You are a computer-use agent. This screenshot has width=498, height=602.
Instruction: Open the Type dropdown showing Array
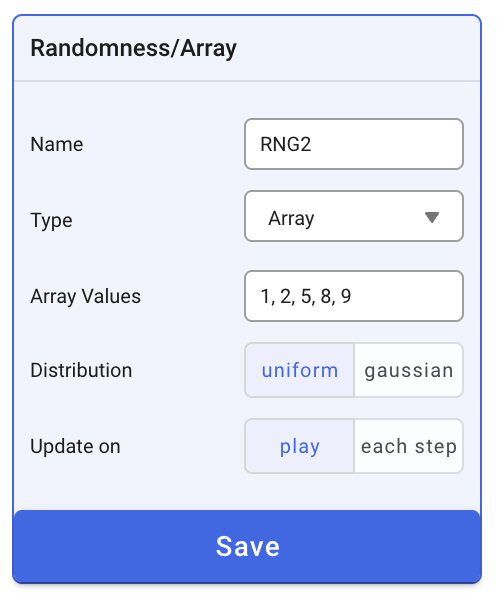pos(354,216)
